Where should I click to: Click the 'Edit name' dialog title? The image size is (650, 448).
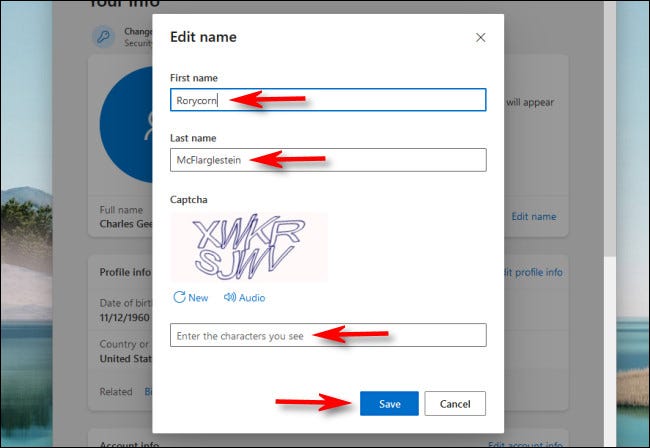[x=204, y=38]
